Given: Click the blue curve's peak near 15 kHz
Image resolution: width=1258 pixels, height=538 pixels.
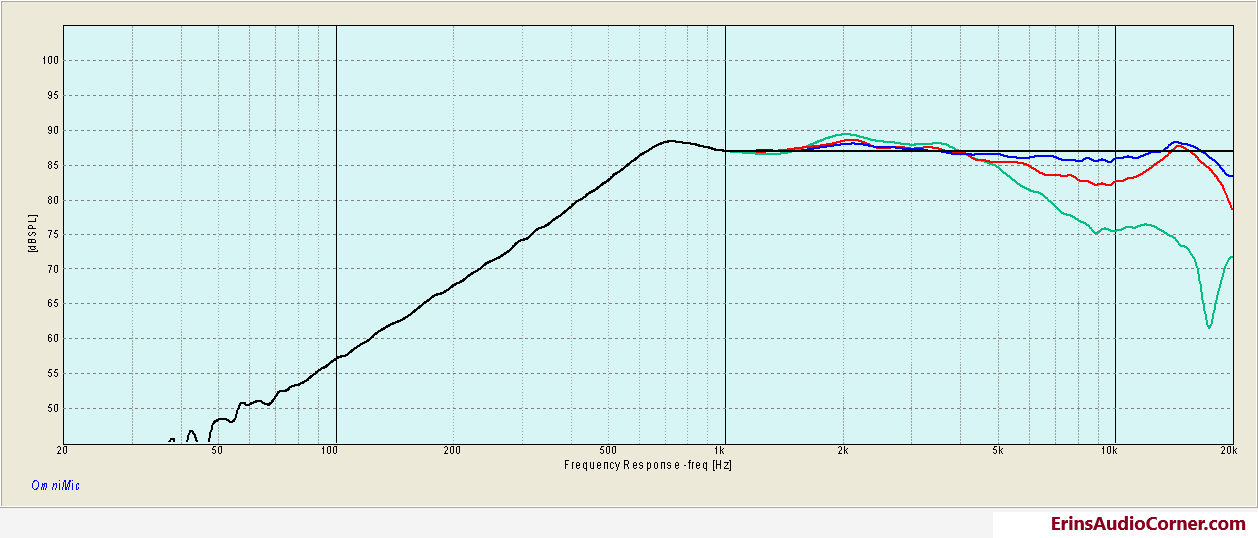Looking at the screenshot, I should pos(1177,142).
